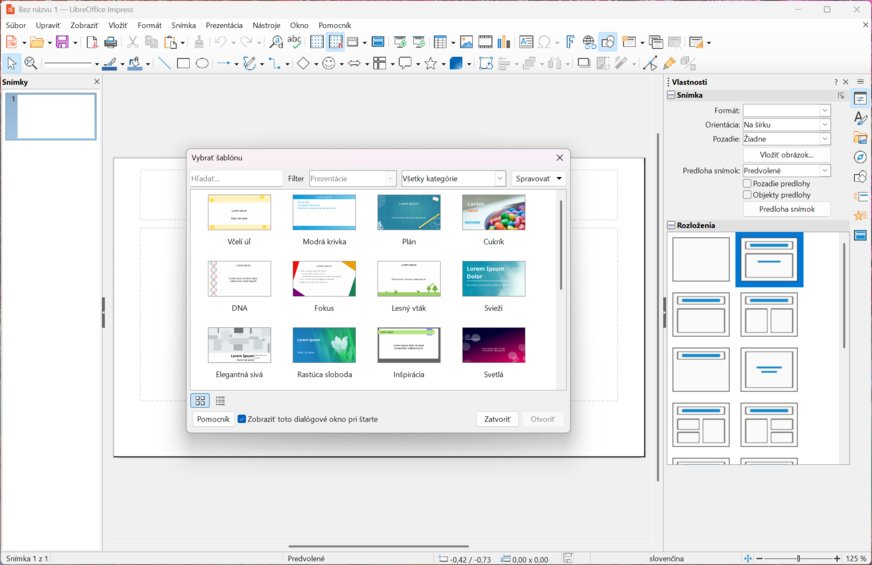Click the Insert Hyperlink globe icon
This screenshot has width=872, height=565.
point(589,42)
